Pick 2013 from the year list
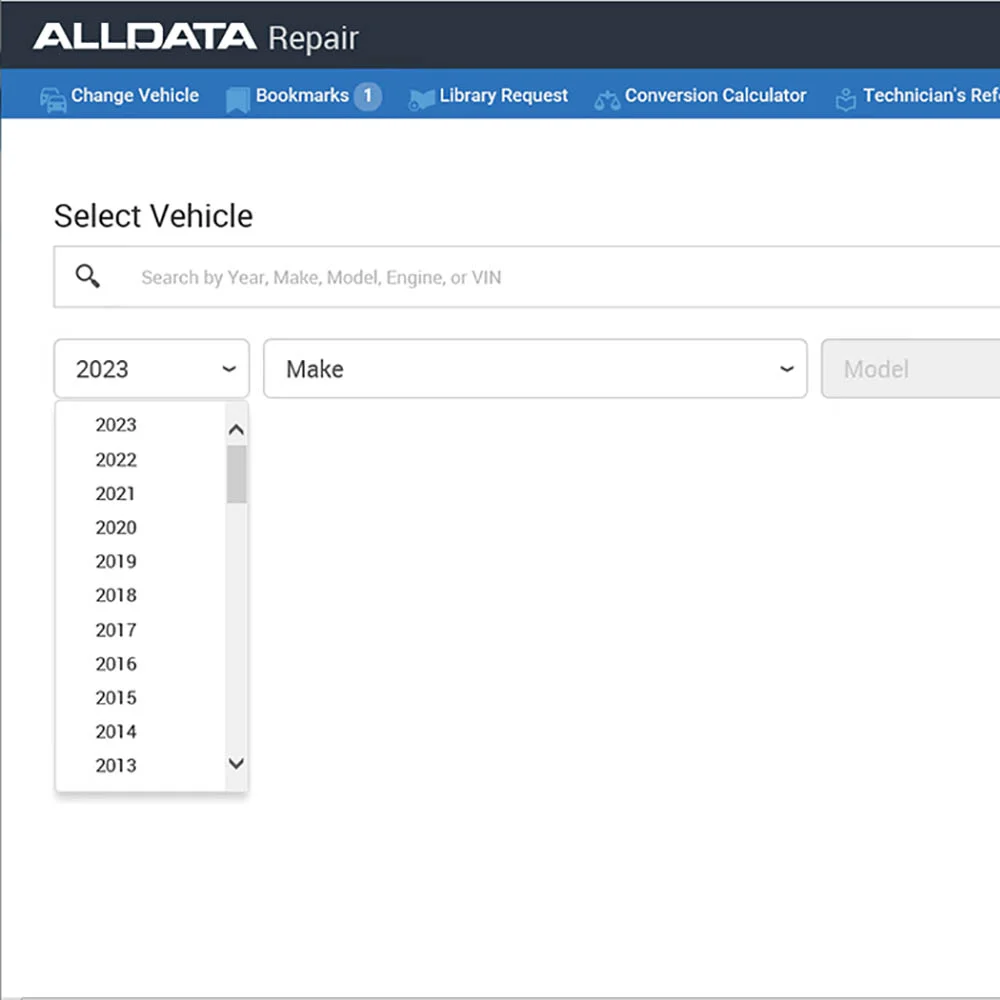The height and width of the screenshot is (1000, 1000). pyautogui.click(x=116, y=766)
